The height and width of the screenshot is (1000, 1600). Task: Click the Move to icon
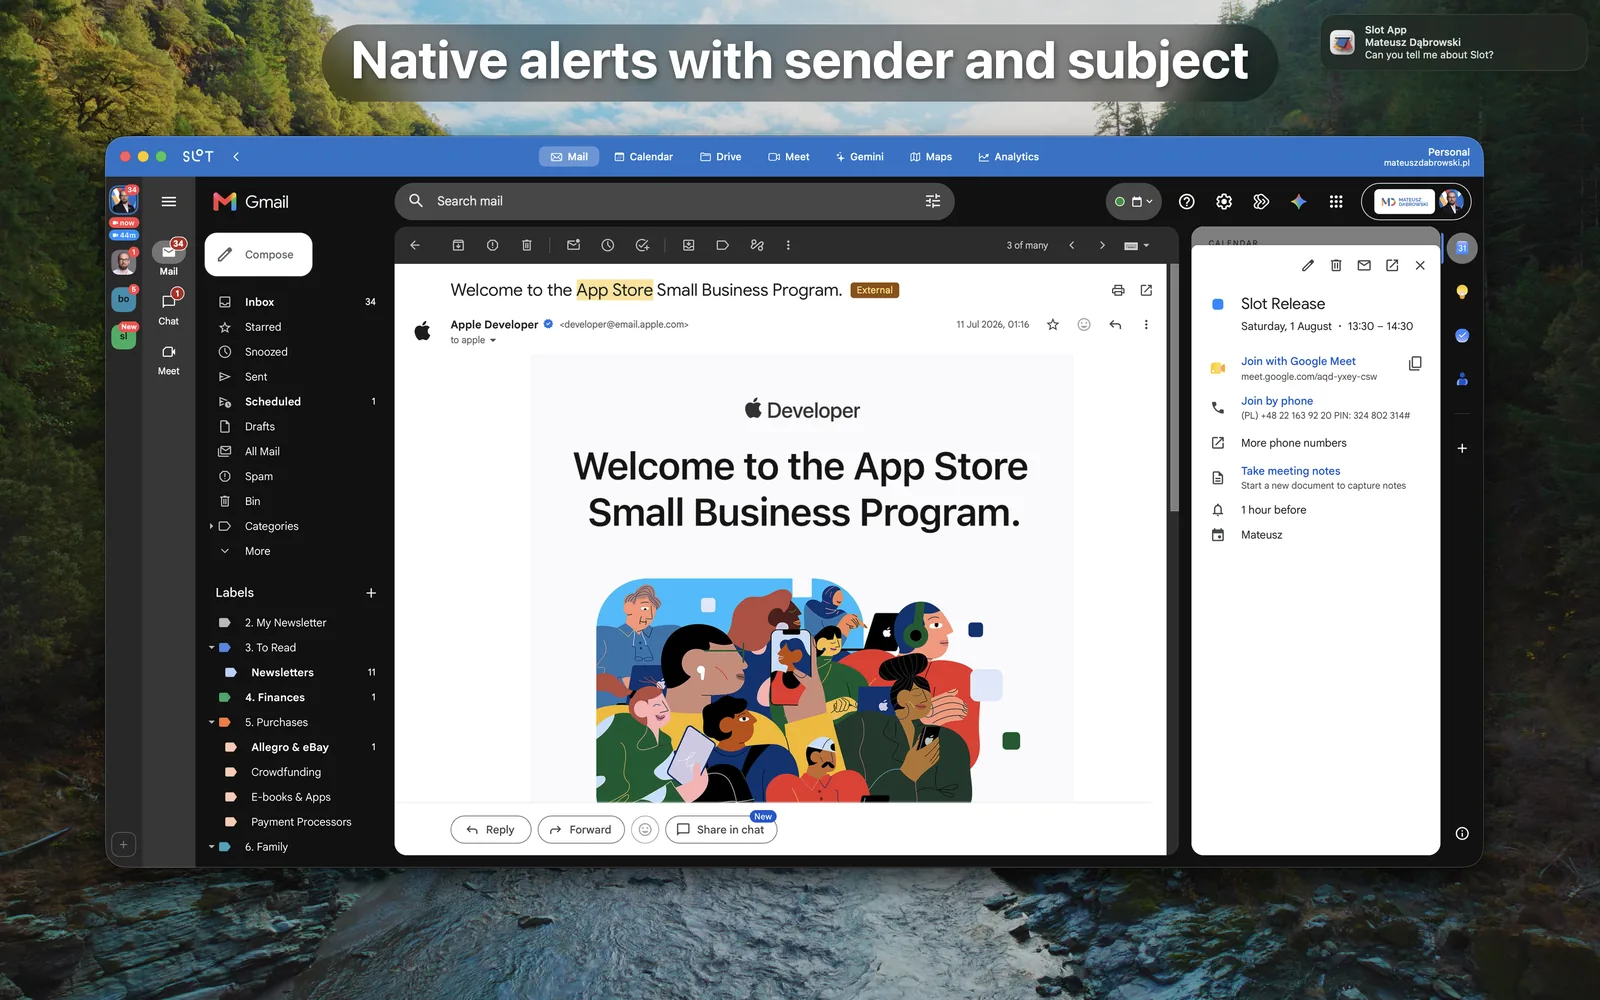click(688, 245)
